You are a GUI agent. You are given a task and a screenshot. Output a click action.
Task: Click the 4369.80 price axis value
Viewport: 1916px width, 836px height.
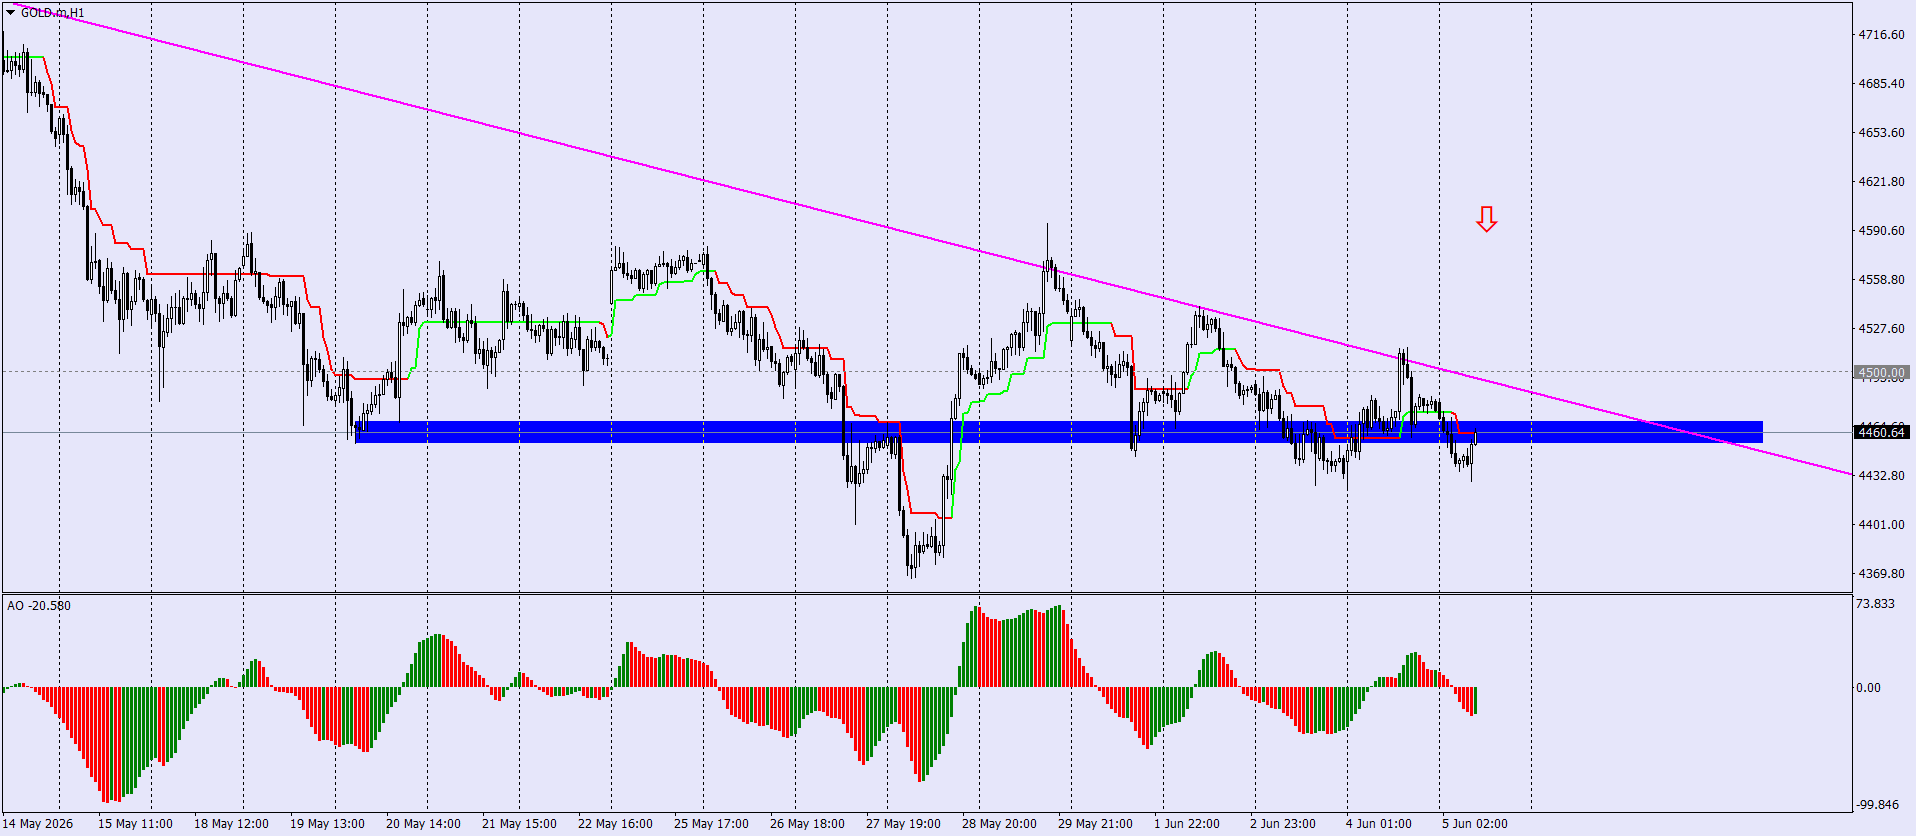pyautogui.click(x=1881, y=573)
